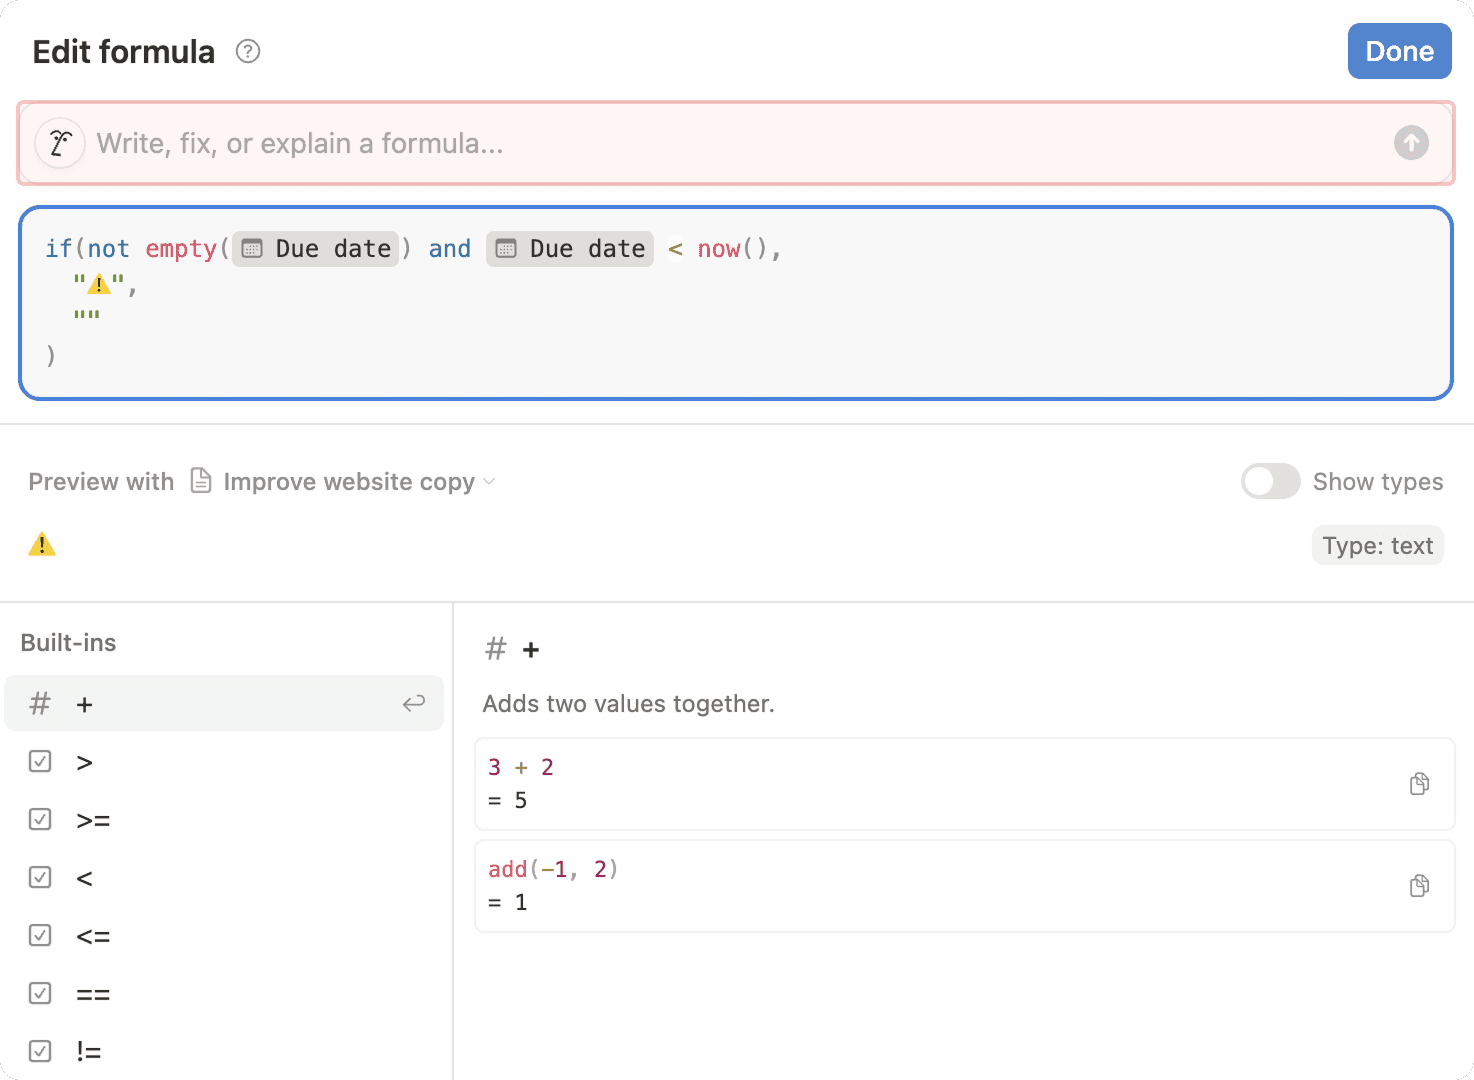Click the submit arrow in the AI prompt bar
Screen dimensions: 1474x1080
(1410, 143)
